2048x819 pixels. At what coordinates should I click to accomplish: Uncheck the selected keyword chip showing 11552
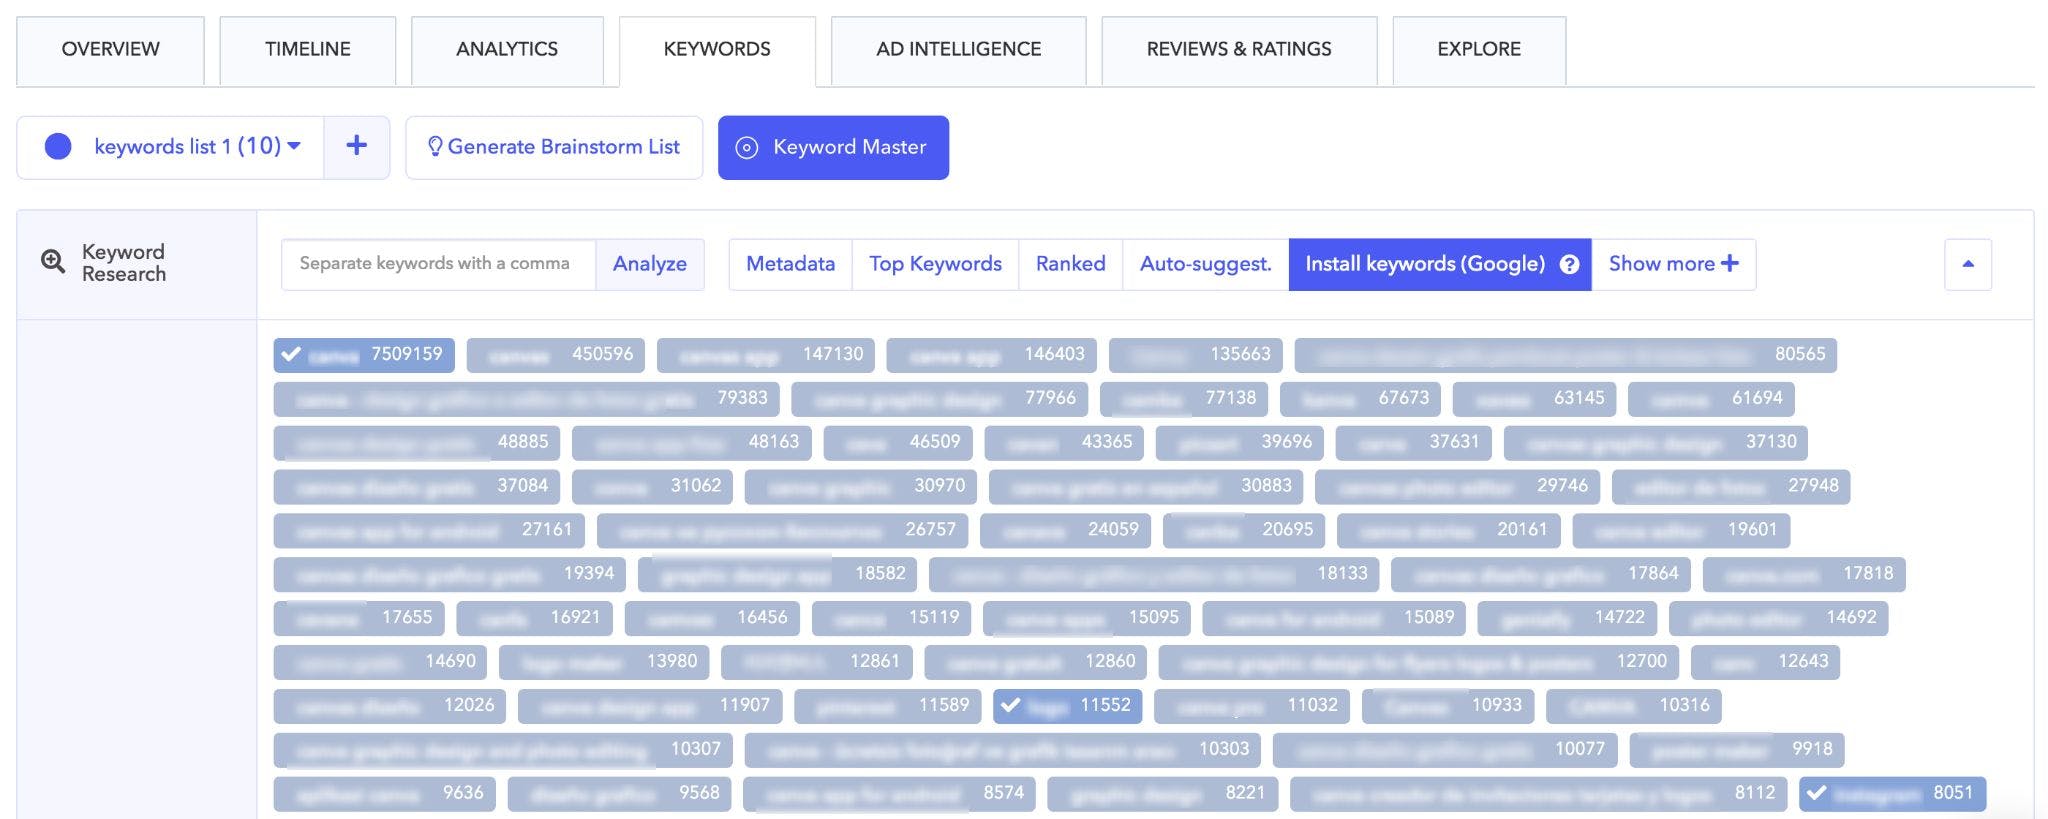point(1067,706)
